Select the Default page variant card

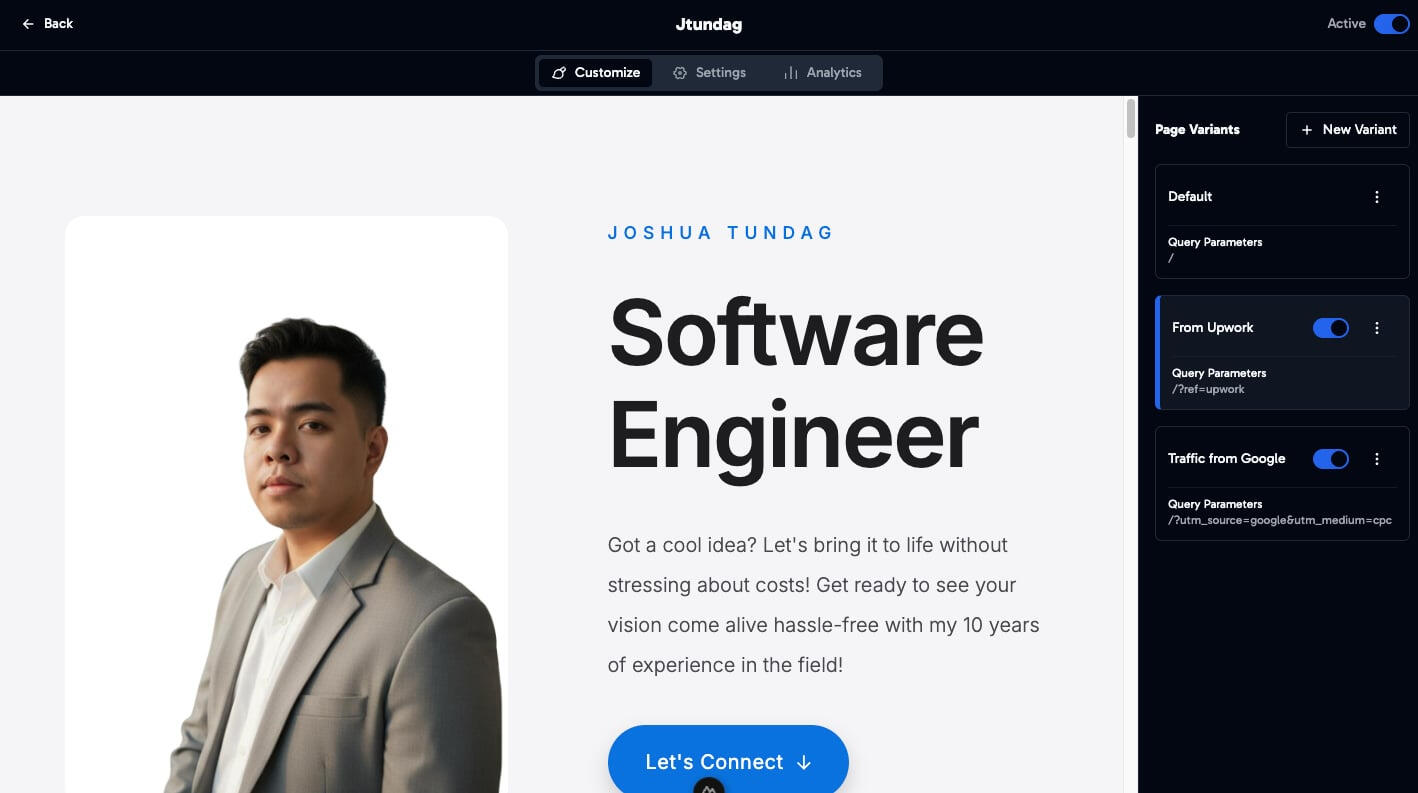click(1282, 222)
